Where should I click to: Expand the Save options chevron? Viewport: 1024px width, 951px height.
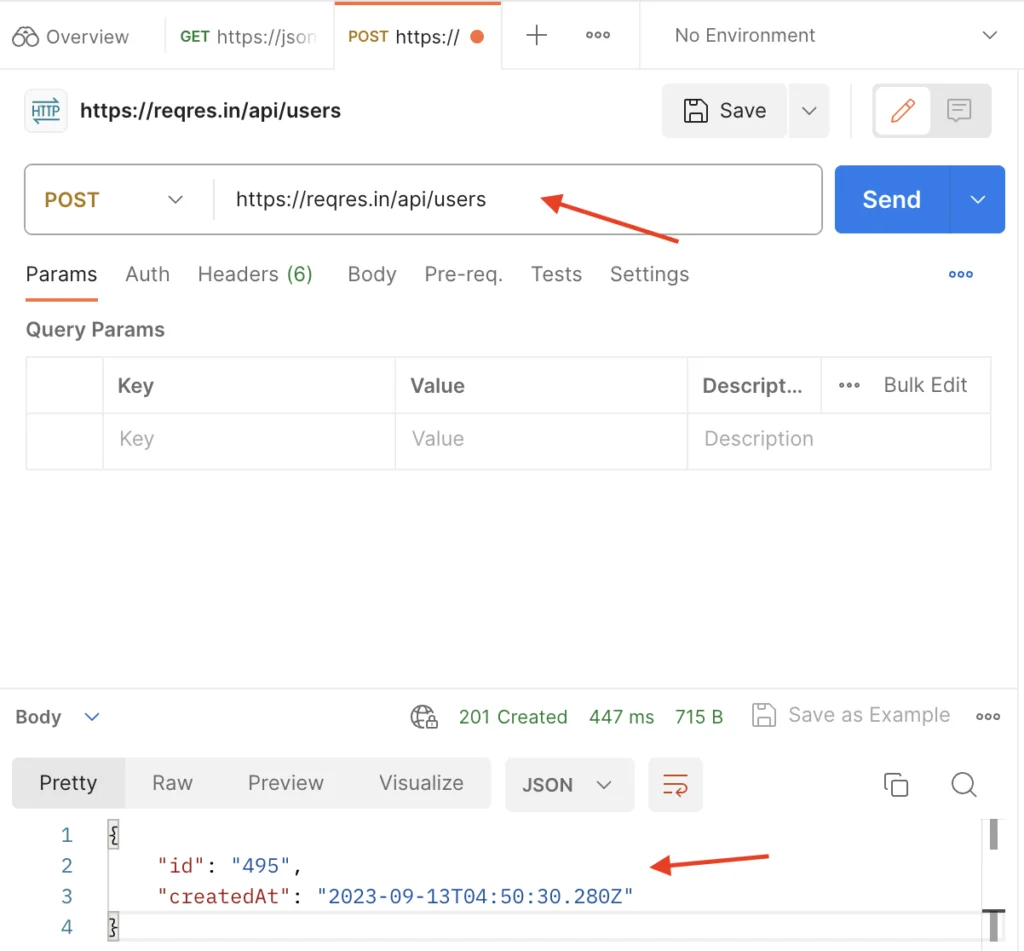click(808, 110)
